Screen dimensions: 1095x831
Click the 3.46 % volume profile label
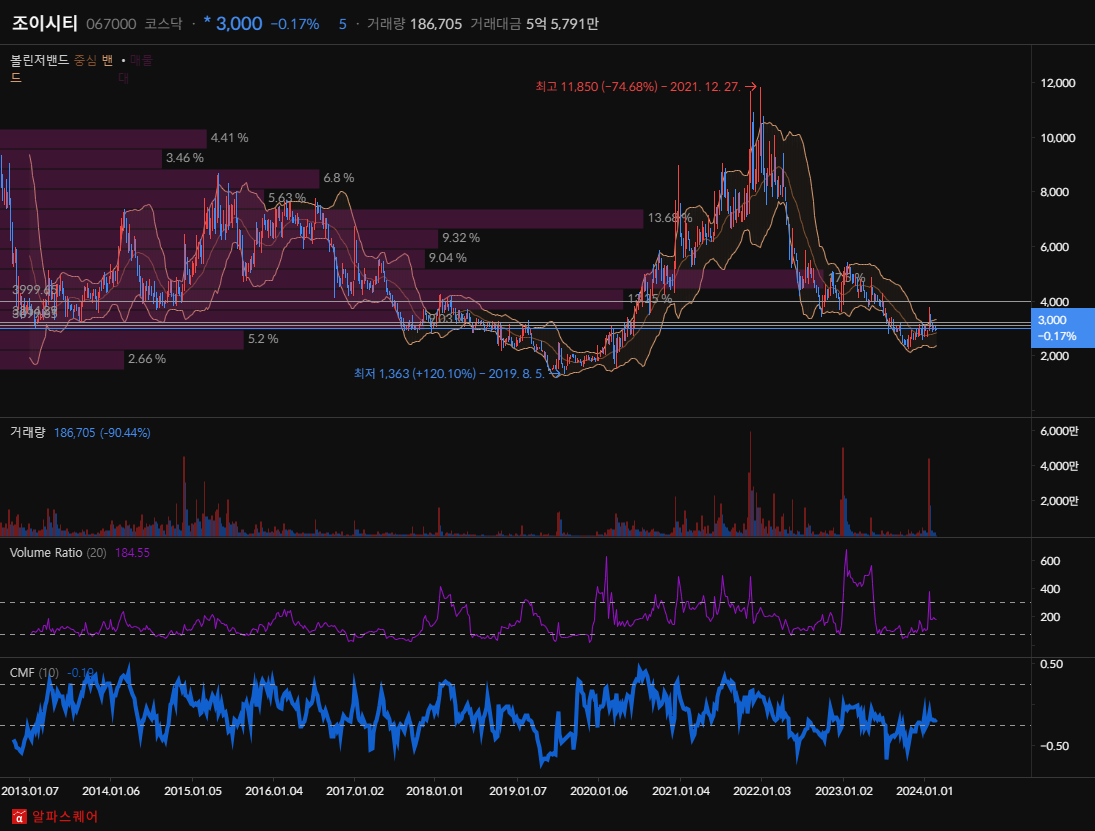(x=185, y=159)
